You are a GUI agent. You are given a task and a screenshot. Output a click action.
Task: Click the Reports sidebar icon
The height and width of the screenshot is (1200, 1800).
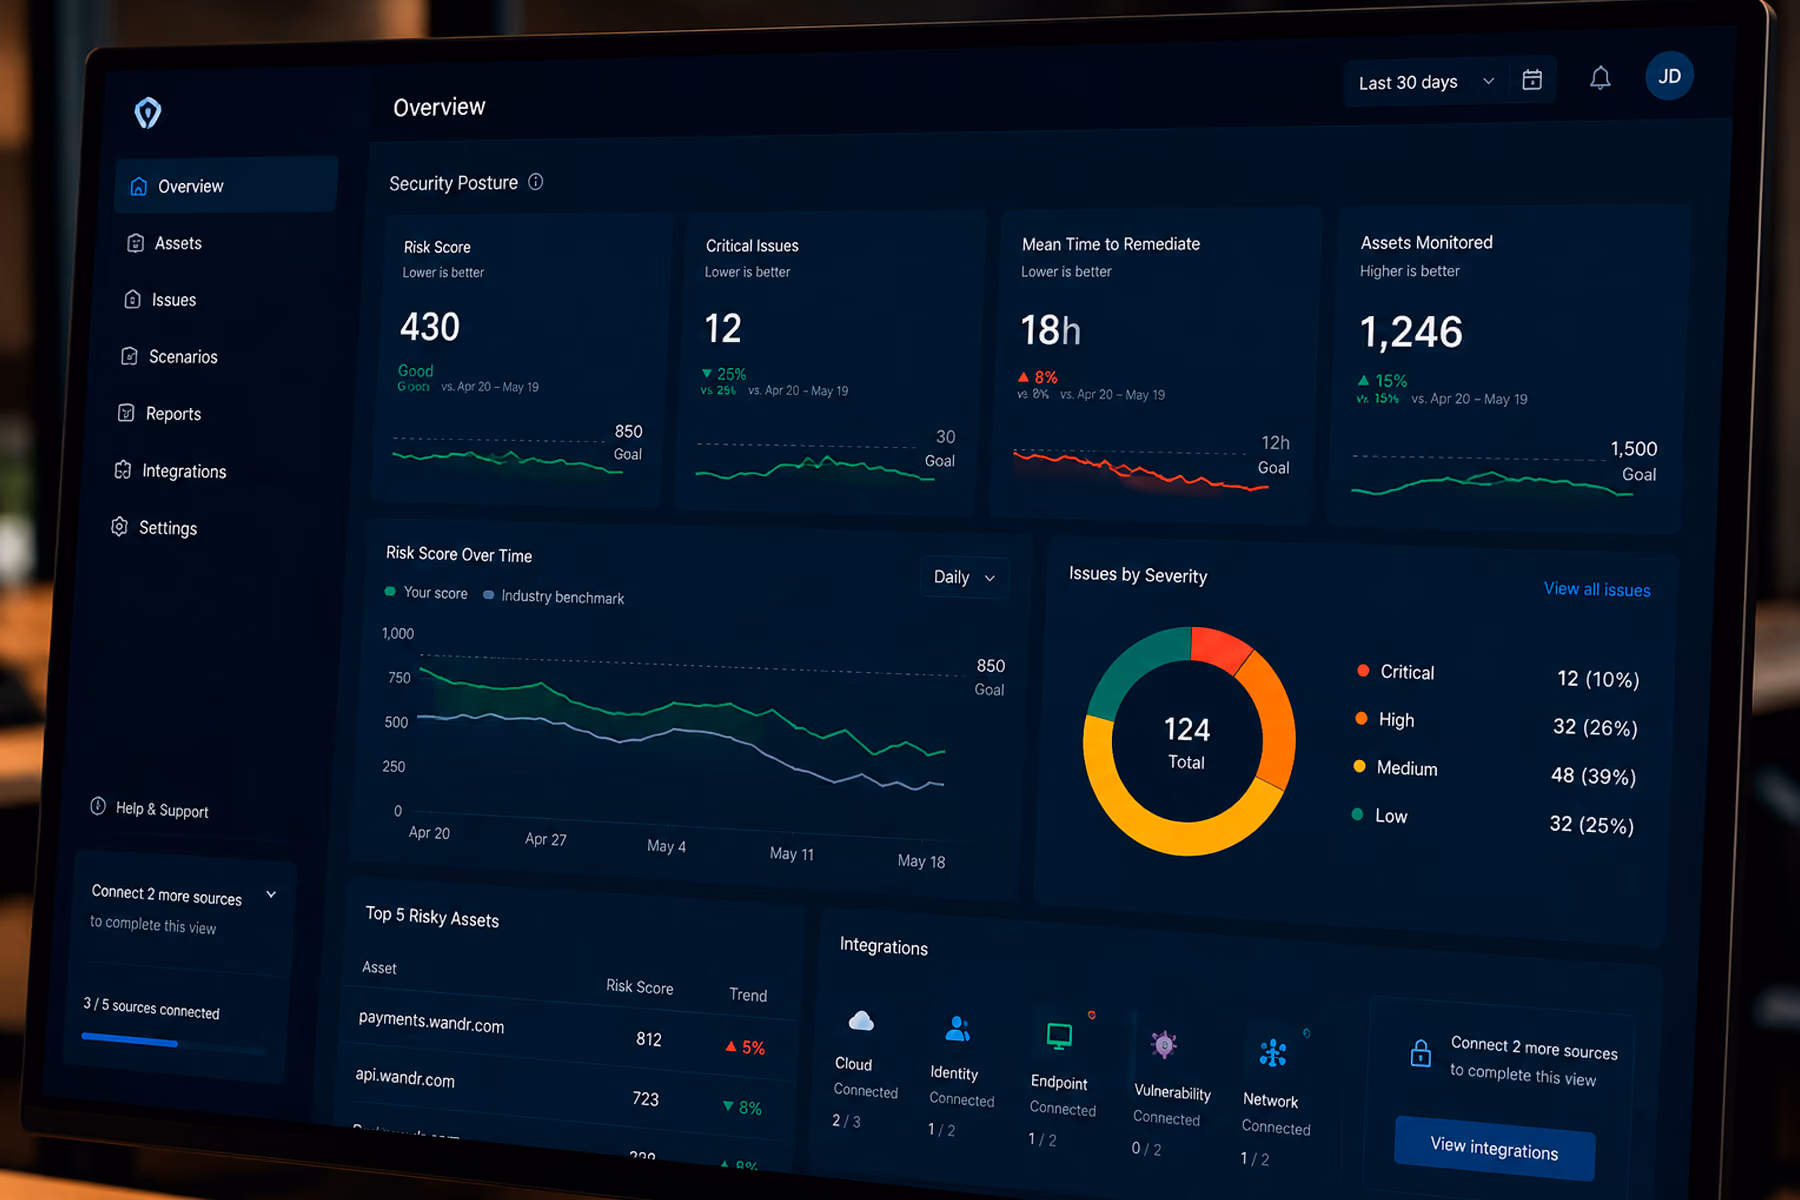(x=126, y=412)
